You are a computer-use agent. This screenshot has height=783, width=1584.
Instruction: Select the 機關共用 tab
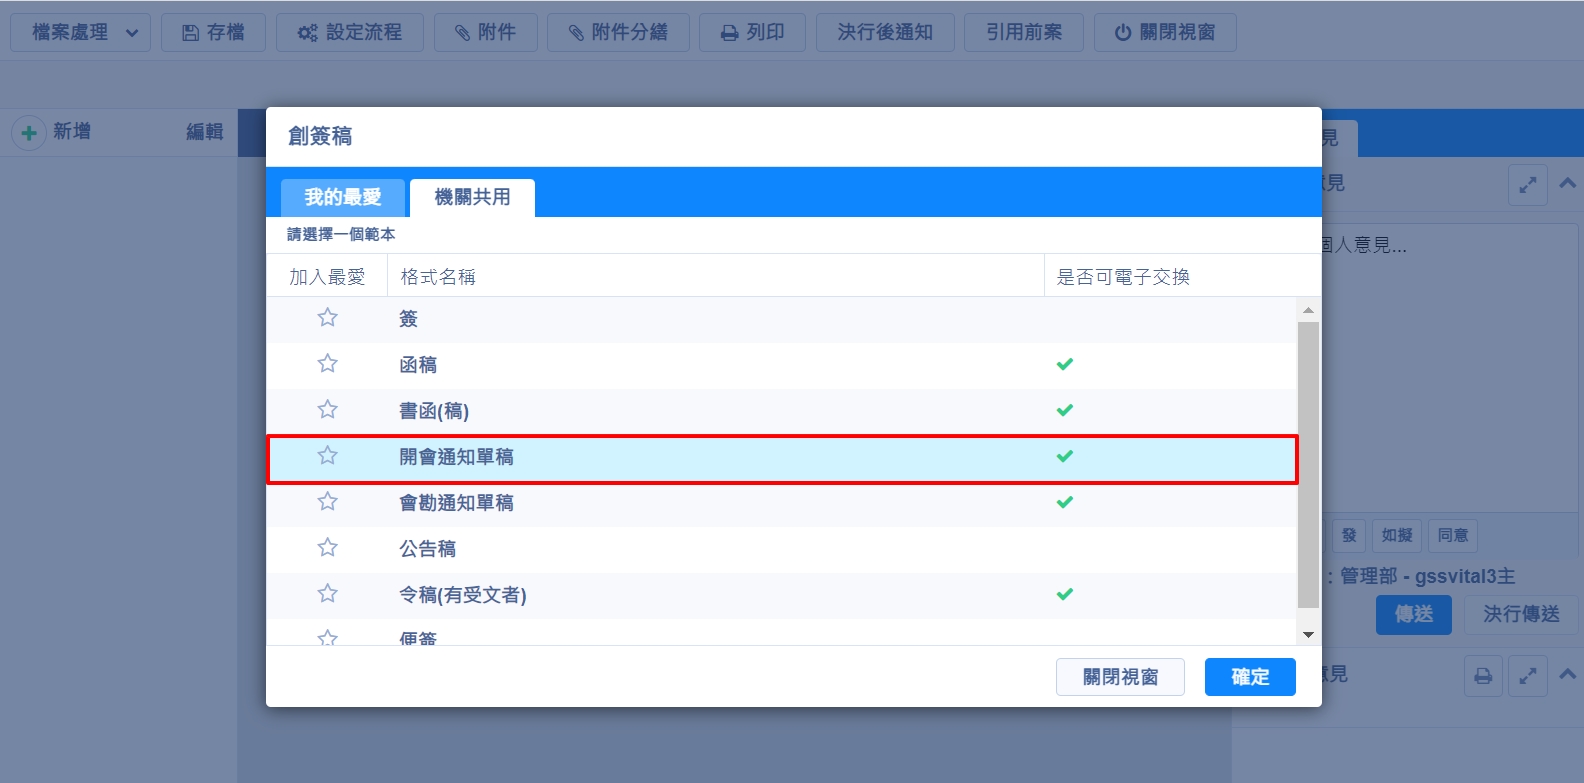coord(472,197)
